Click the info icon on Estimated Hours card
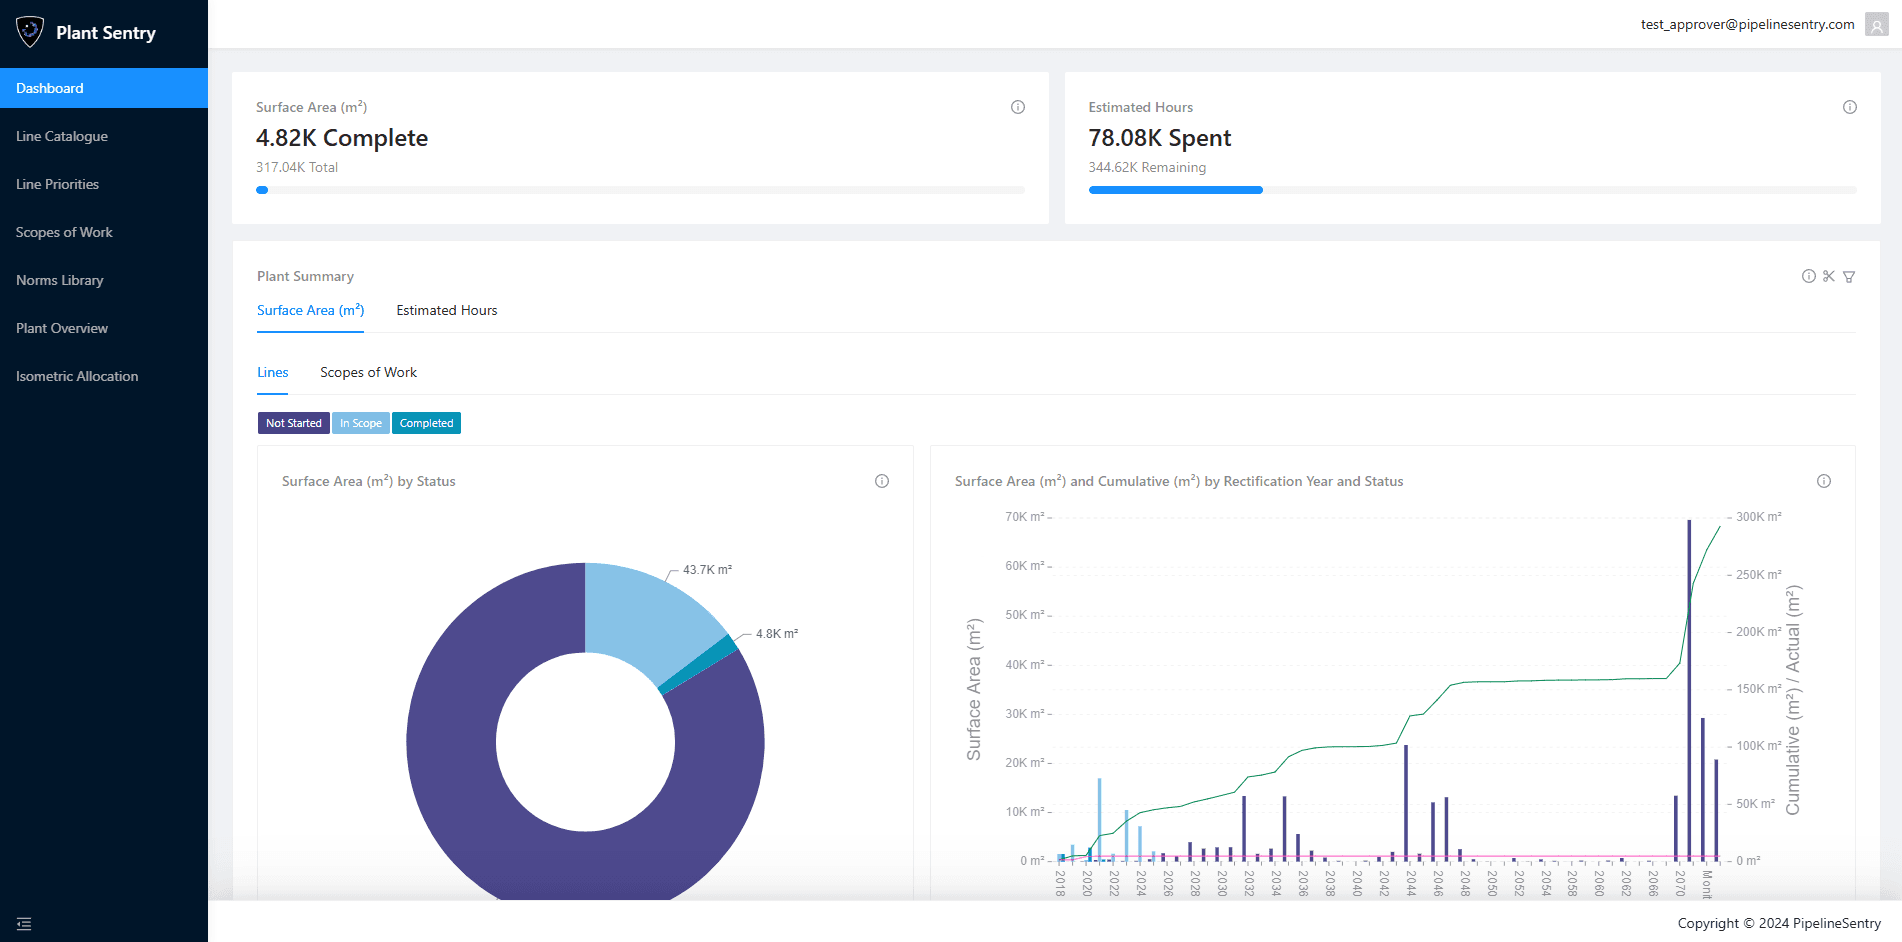The image size is (1902, 942). click(x=1849, y=107)
